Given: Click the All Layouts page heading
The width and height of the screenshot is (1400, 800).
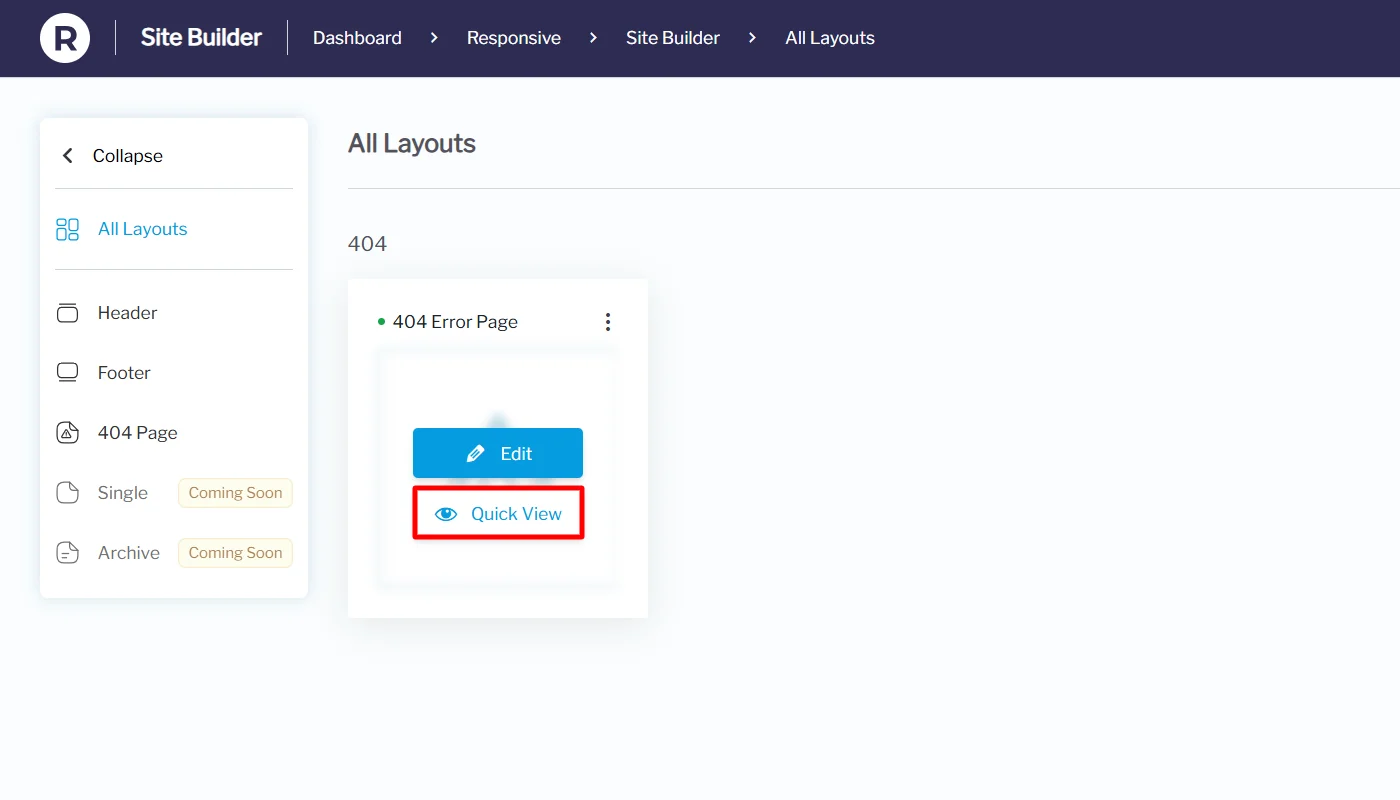Looking at the screenshot, I should 412,144.
